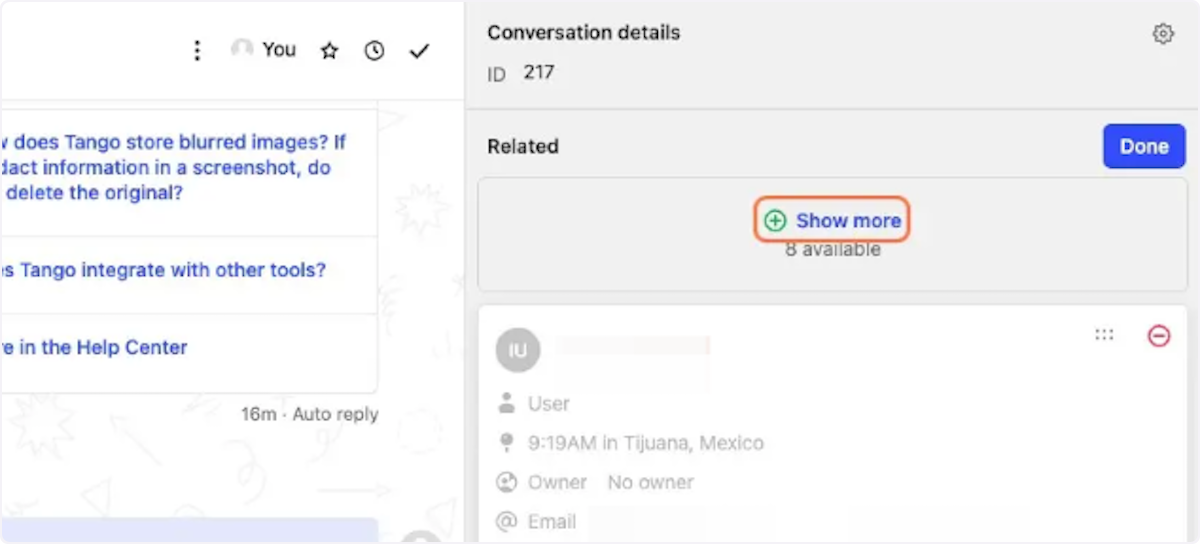Viewport: 1200px width, 544px height.
Task: Open conversation details gear settings
Action: (1162, 34)
